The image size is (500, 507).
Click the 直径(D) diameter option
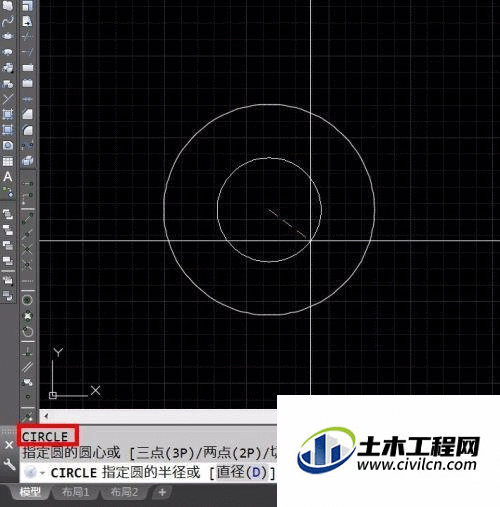tap(242, 473)
